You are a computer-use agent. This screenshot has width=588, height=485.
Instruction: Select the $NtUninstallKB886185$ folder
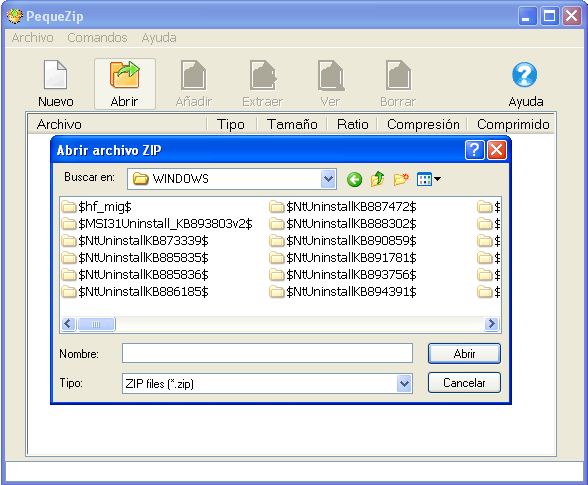click(x=135, y=292)
